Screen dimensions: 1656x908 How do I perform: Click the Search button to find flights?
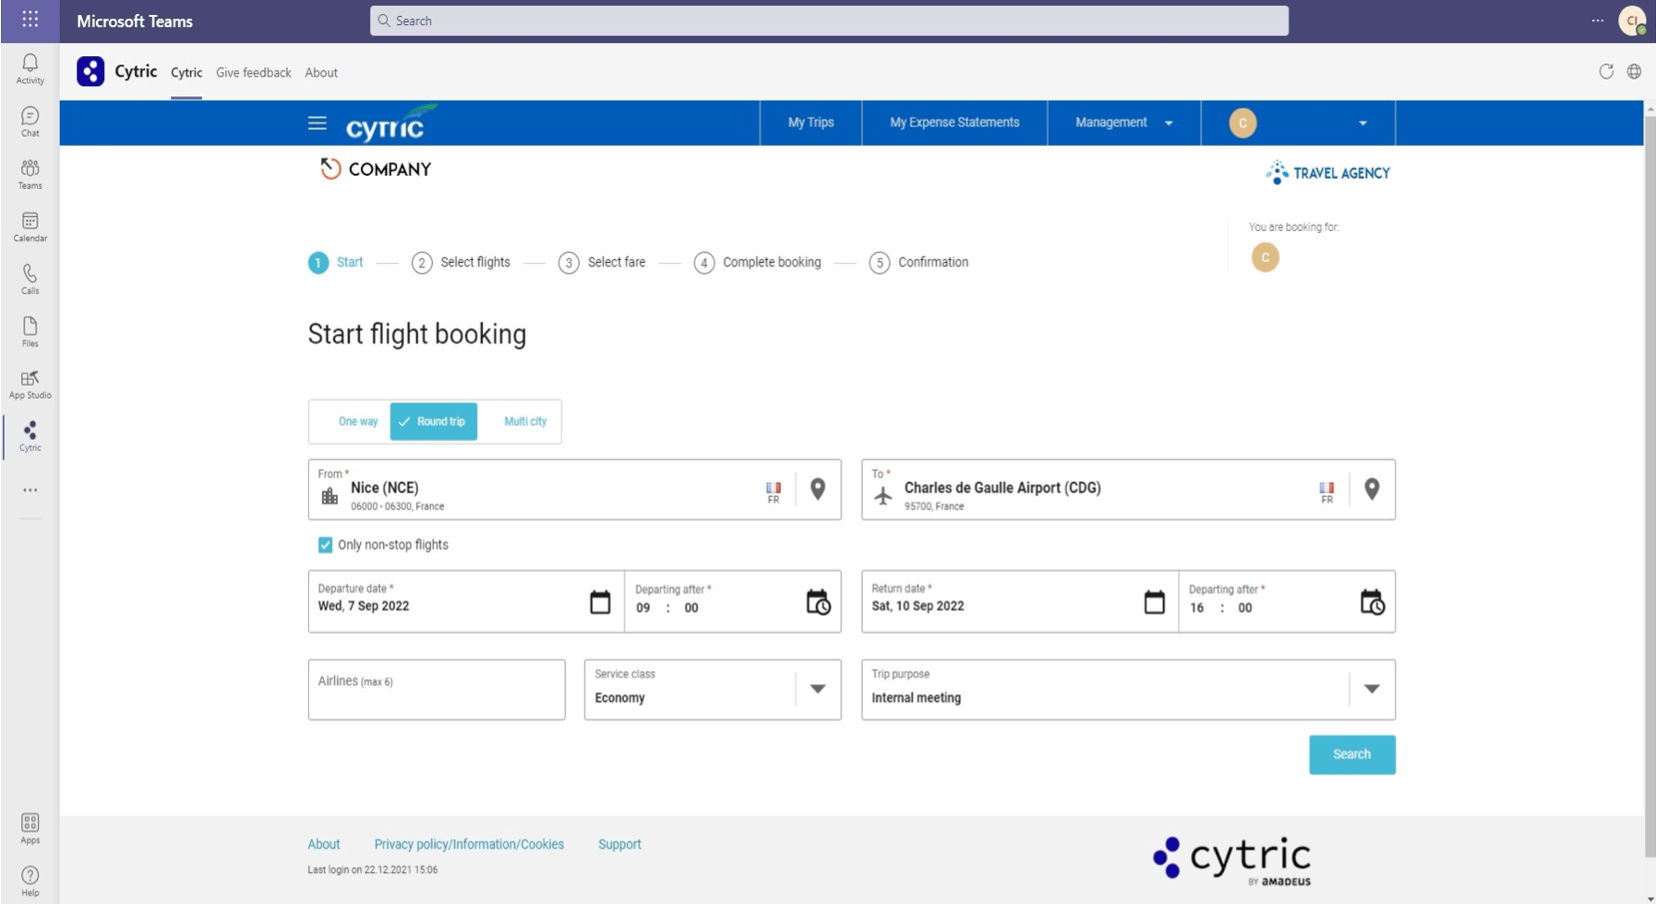pyautogui.click(x=1352, y=754)
